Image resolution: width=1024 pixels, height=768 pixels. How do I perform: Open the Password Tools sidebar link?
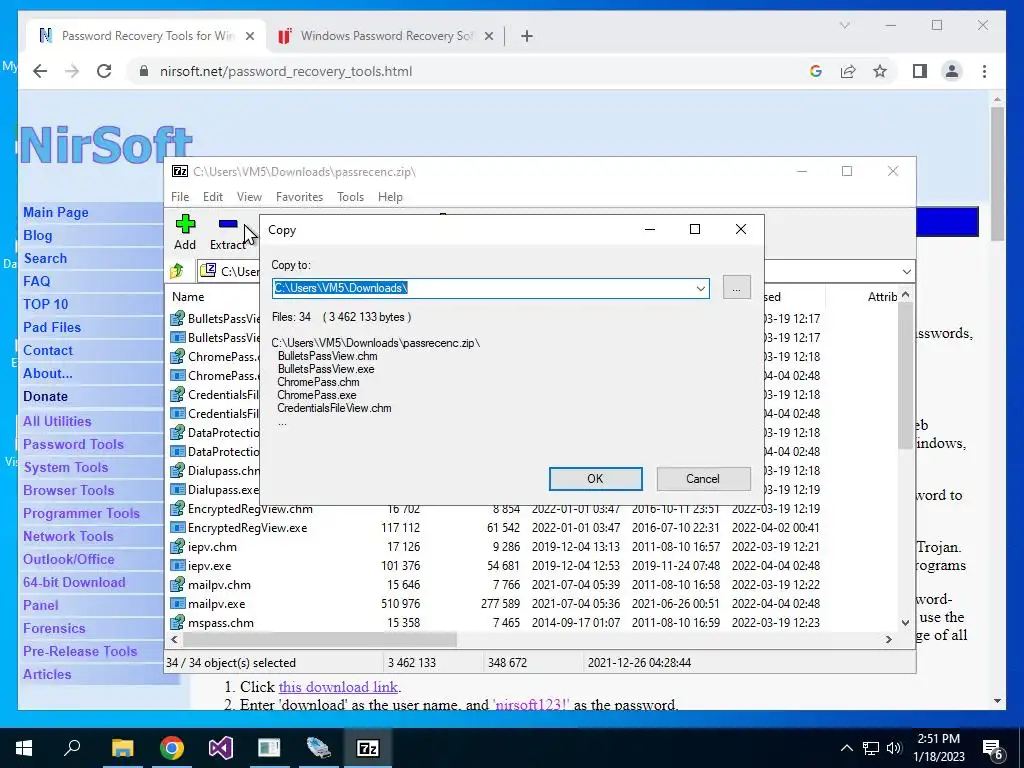point(73,444)
